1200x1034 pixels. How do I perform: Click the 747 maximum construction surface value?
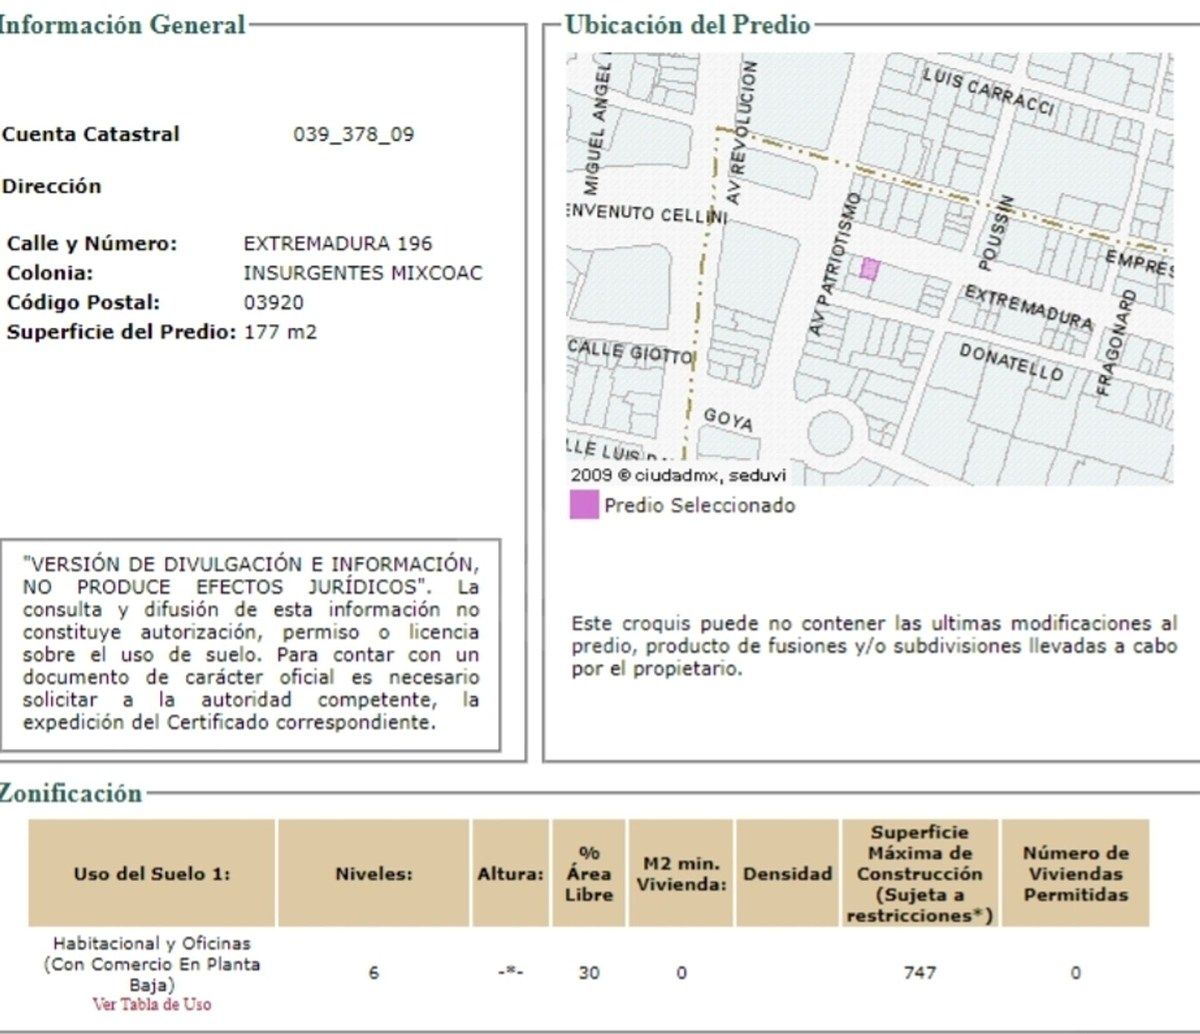(x=920, y=972)
